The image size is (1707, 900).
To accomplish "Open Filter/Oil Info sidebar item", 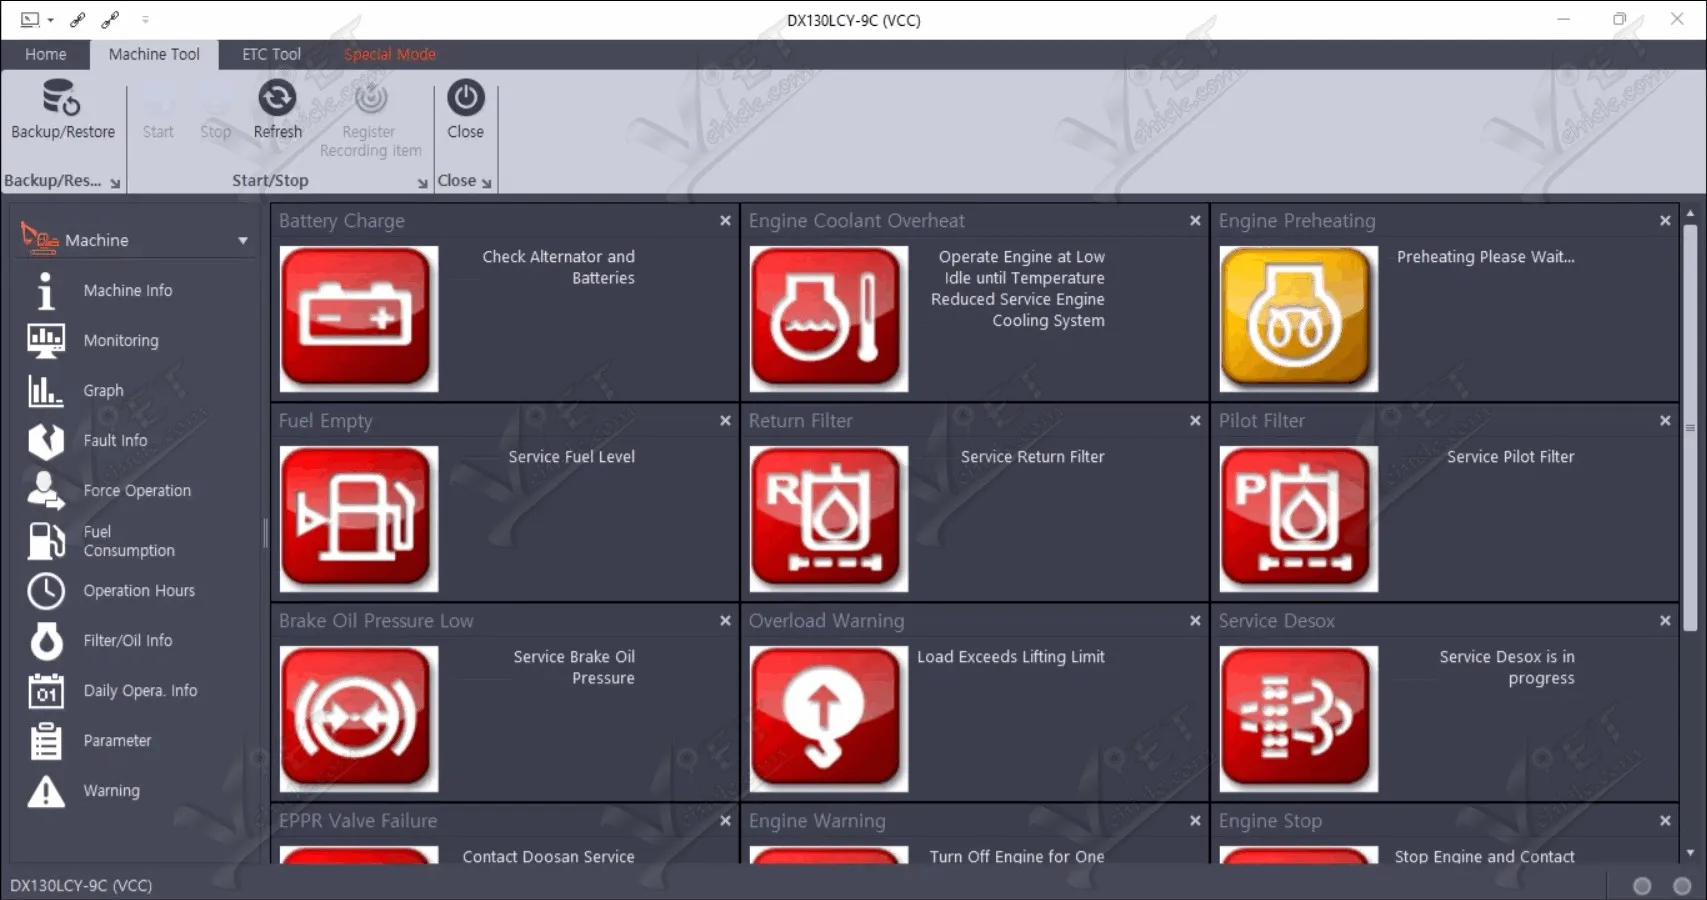I will pos(128,640).
